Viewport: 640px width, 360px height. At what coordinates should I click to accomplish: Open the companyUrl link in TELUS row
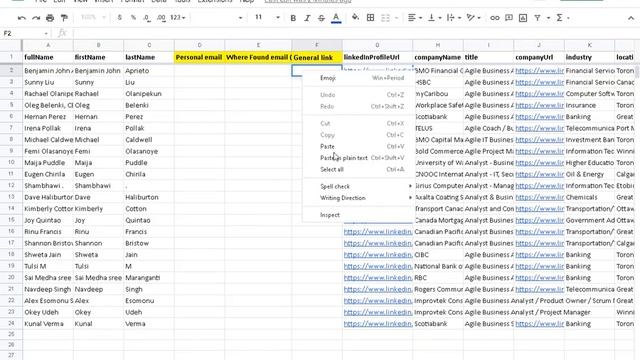point(539,128)
